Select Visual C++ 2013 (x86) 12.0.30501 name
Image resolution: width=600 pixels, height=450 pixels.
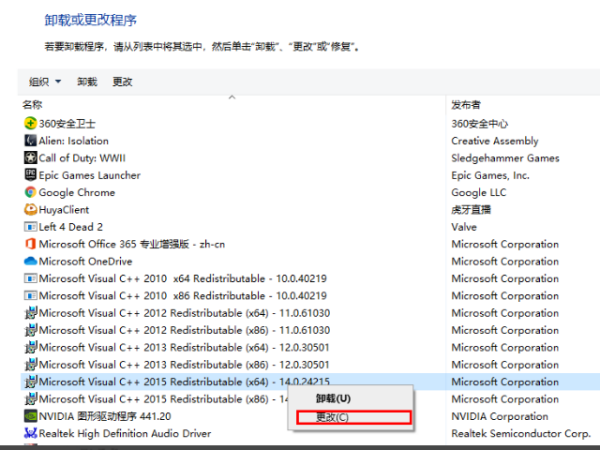184,365
